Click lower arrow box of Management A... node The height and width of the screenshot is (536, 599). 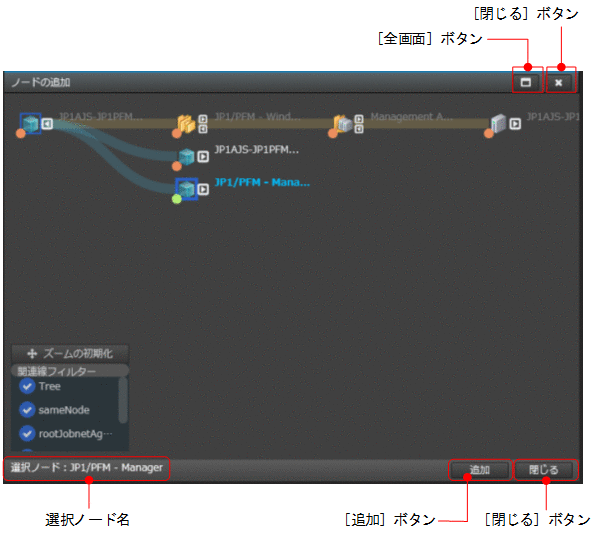point(359,129)
